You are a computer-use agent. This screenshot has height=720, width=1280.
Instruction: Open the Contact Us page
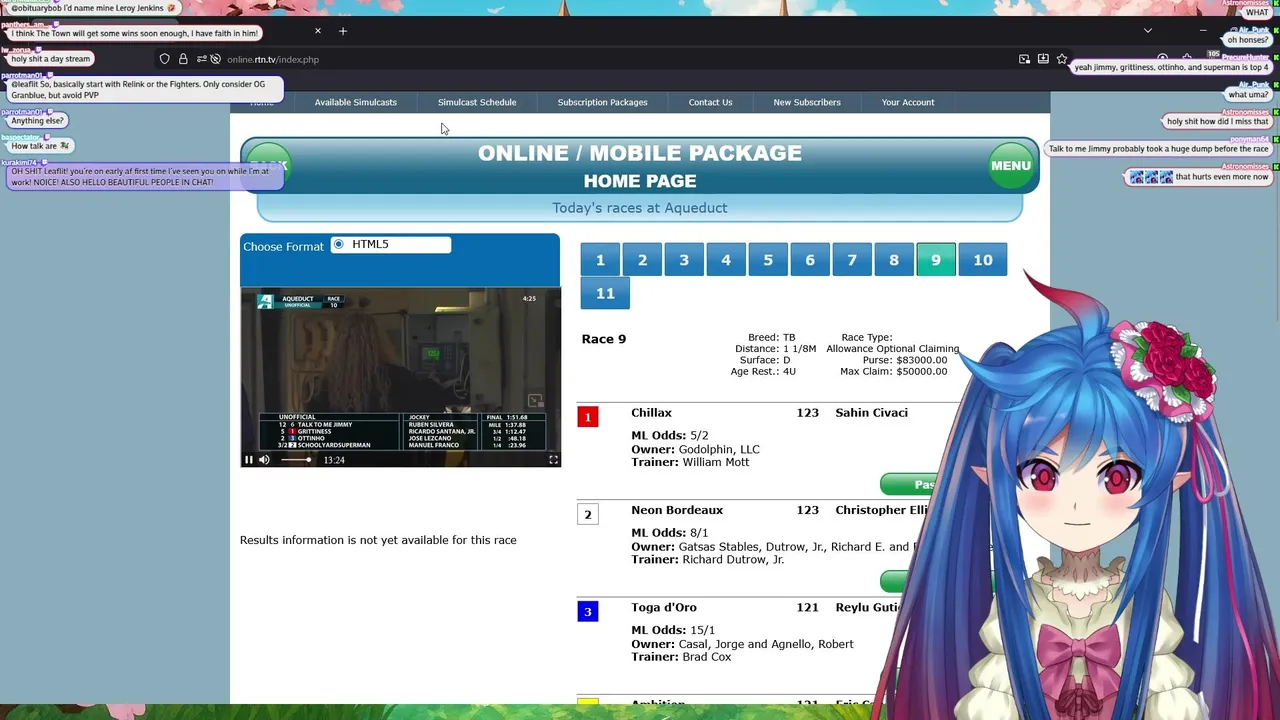point(710,102)
